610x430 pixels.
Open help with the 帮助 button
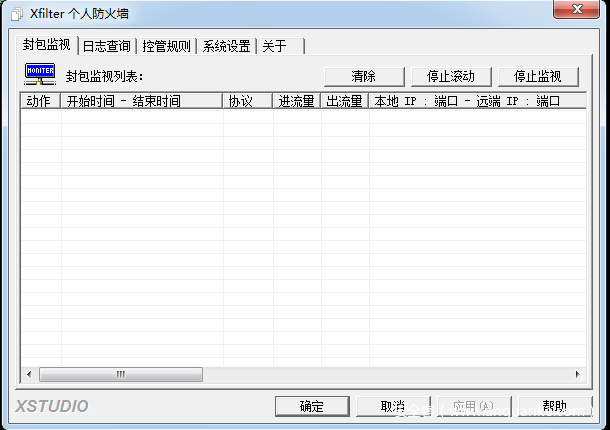[555, 406]
